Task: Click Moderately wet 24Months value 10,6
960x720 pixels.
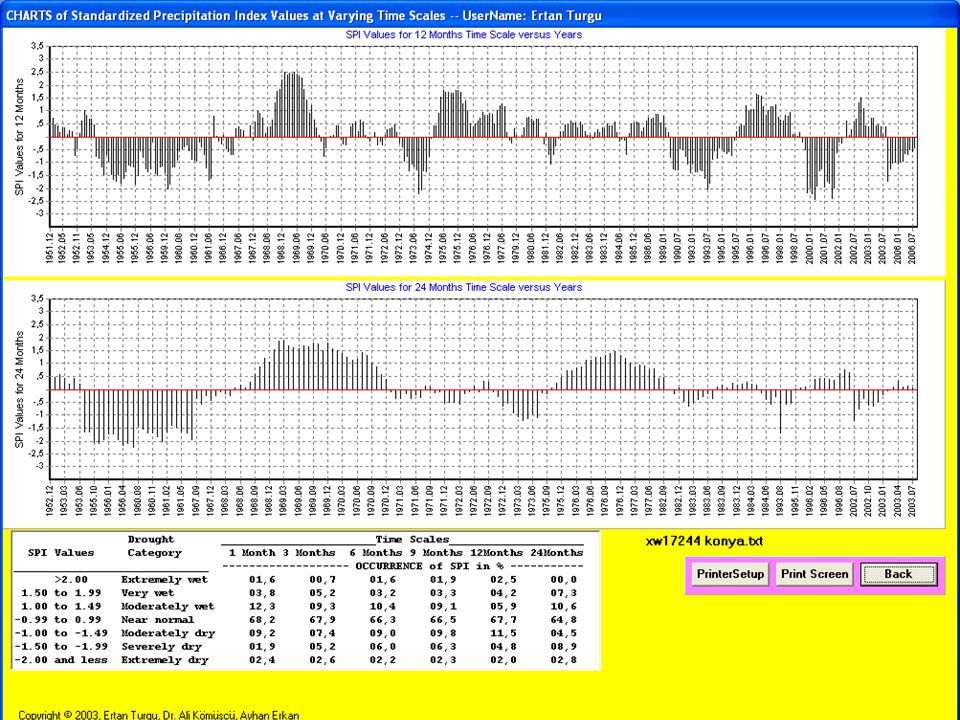Action: tap(563, 607)
